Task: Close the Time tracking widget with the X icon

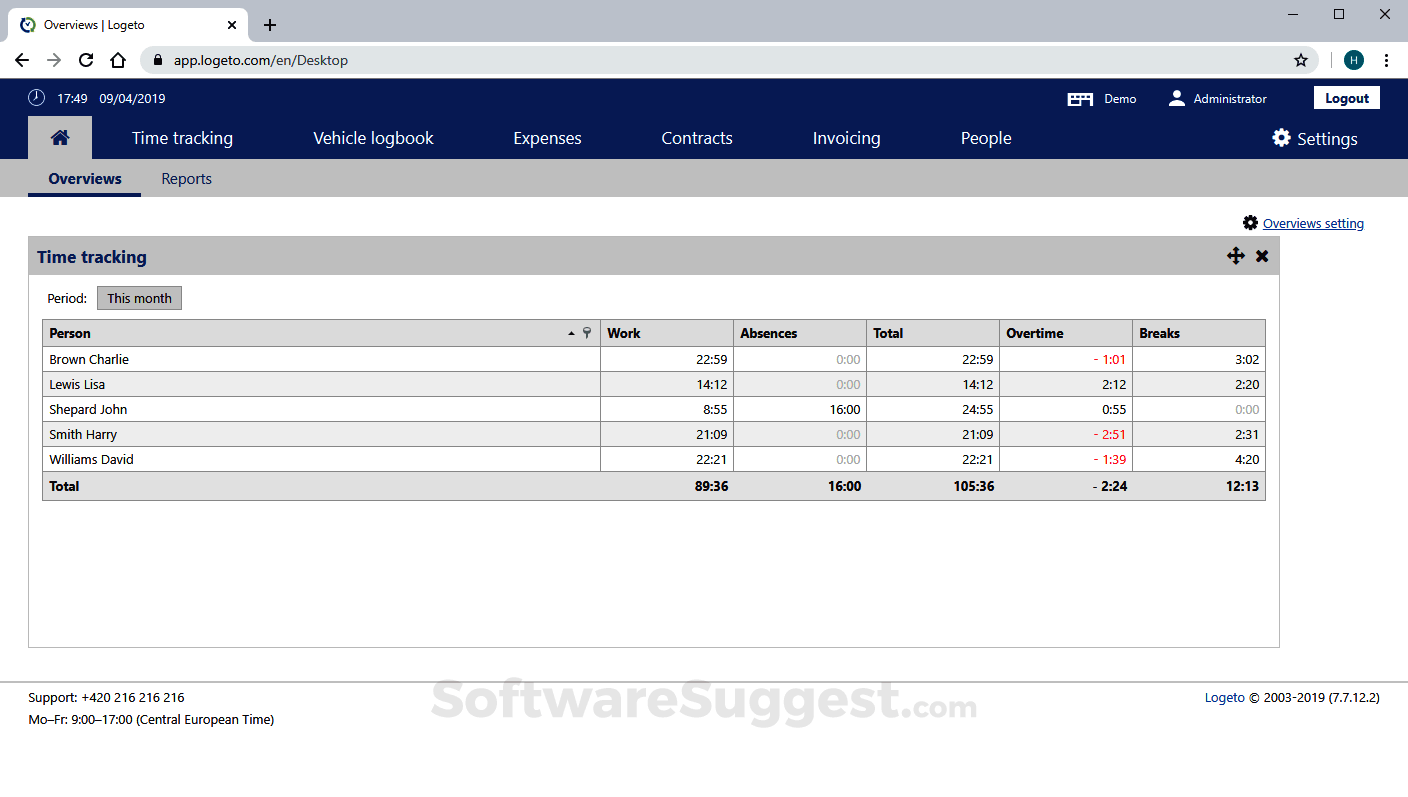Action: [1261, 256]
